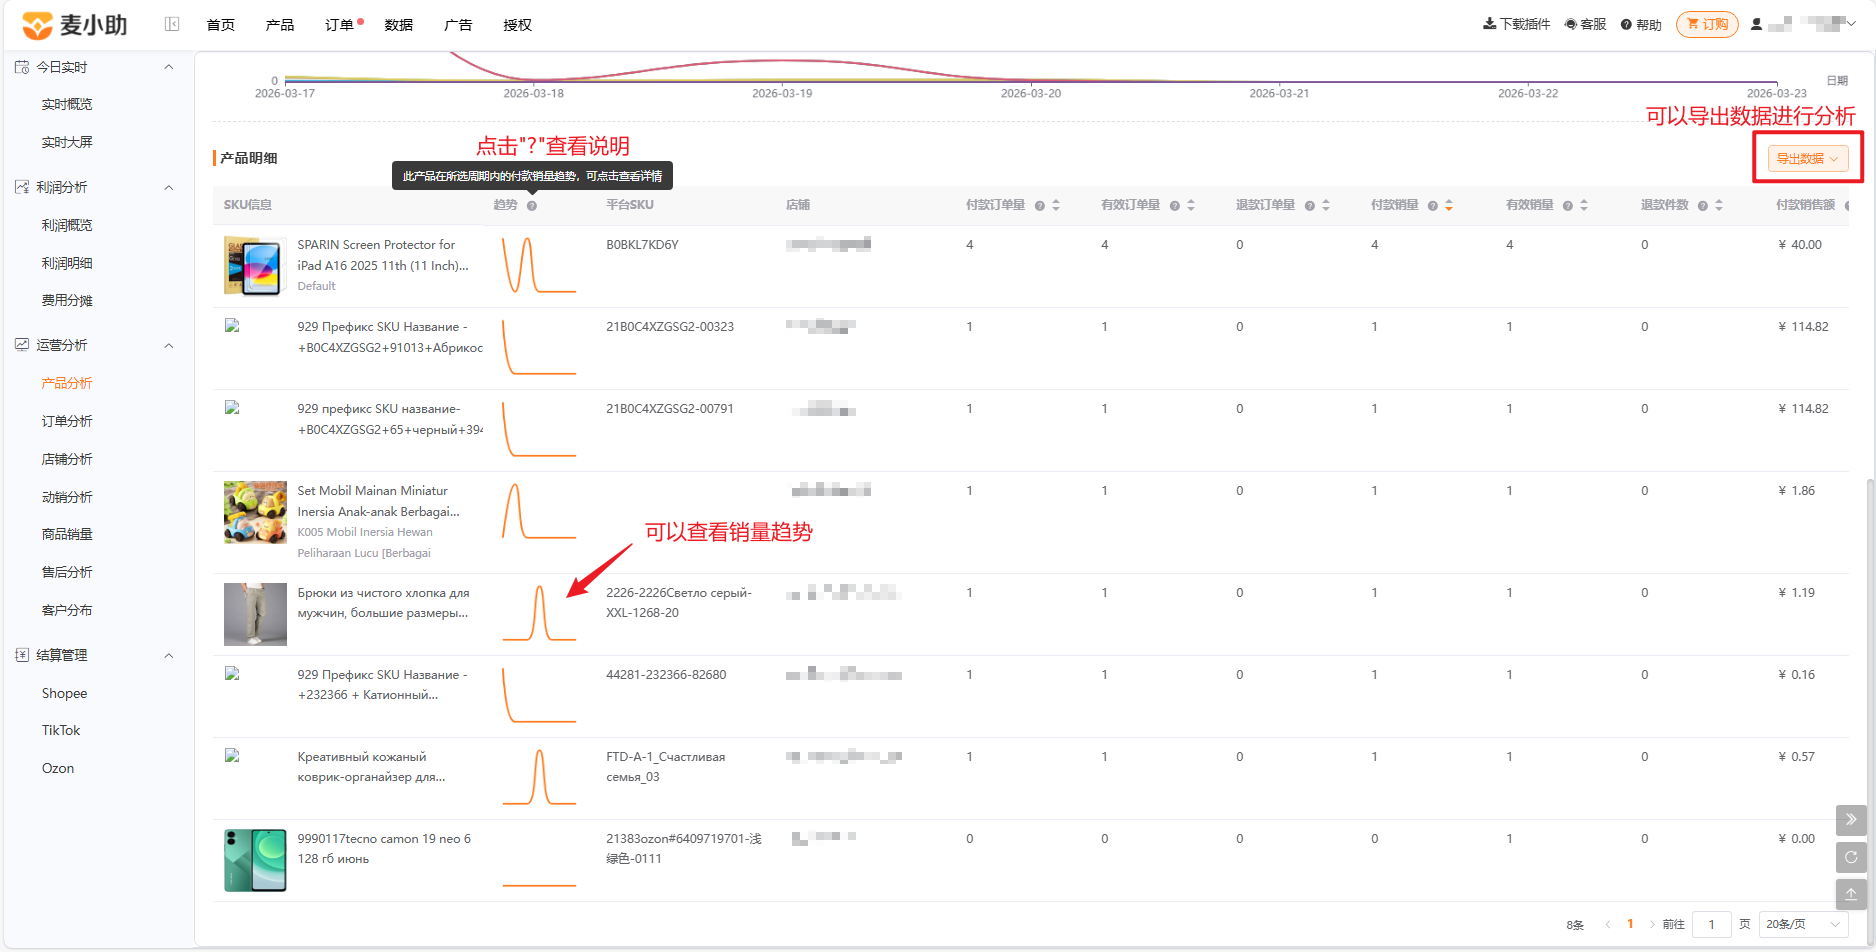Open the 20条/页 page size dropdown
This screenshot has height=952, width=1876.
pyautogui.click(x=1803, y=924)
